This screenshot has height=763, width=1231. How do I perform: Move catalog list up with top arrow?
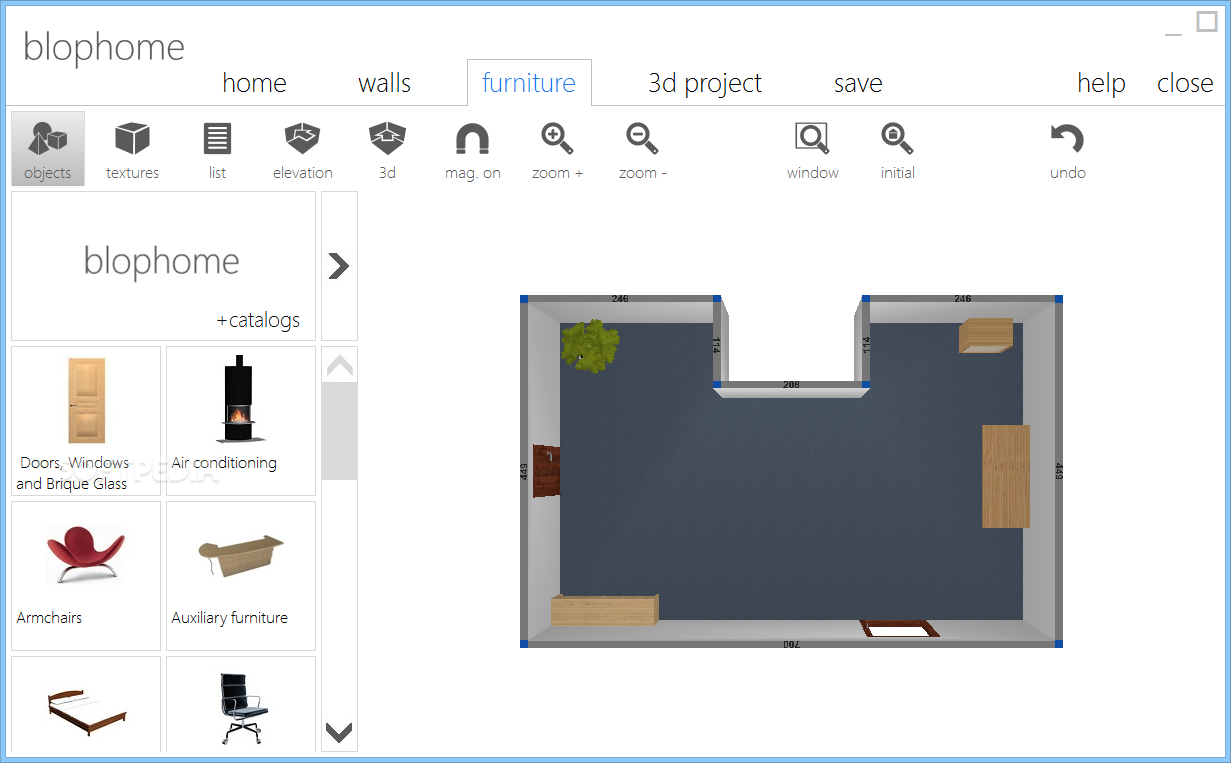coord(340,366)
